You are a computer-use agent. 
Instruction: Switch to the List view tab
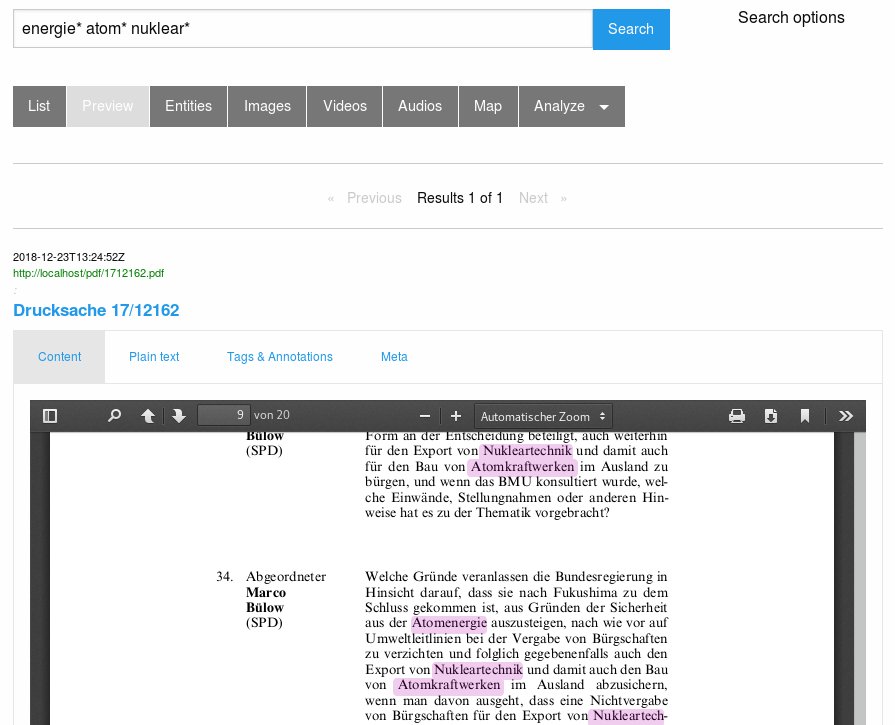pos(39,106)
